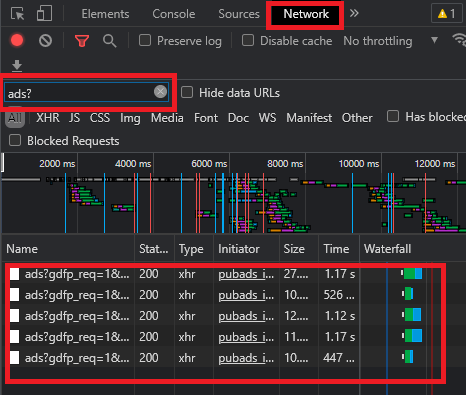Open the warnings badge showing 1
466x395 pixels.
coord(447,13)
